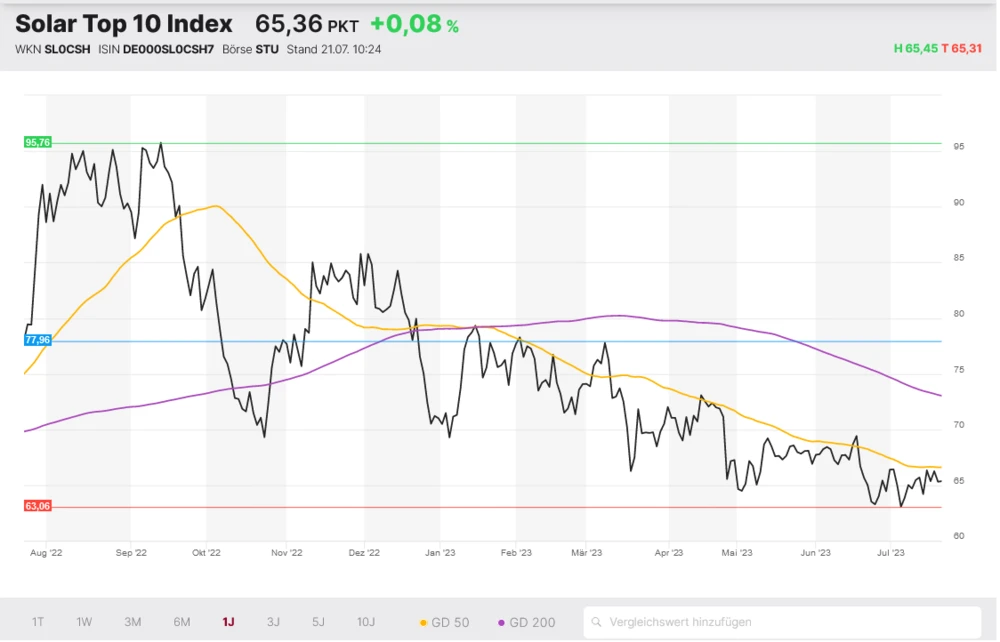Choose the 6M time period
Image resolution: width=1000 pixels, height=642 pixels.
pos(181,622)
